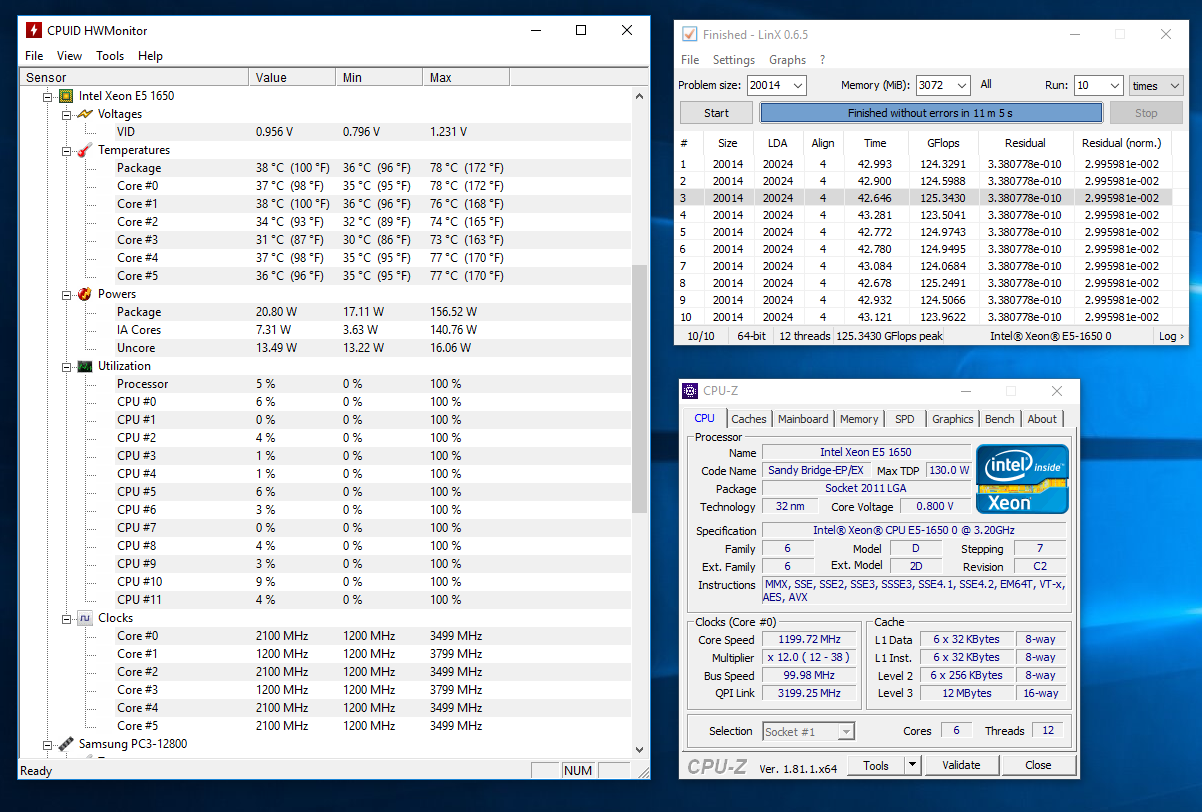Collapse the Powers tree node
Screen dimensions: 1202x812
67,294
